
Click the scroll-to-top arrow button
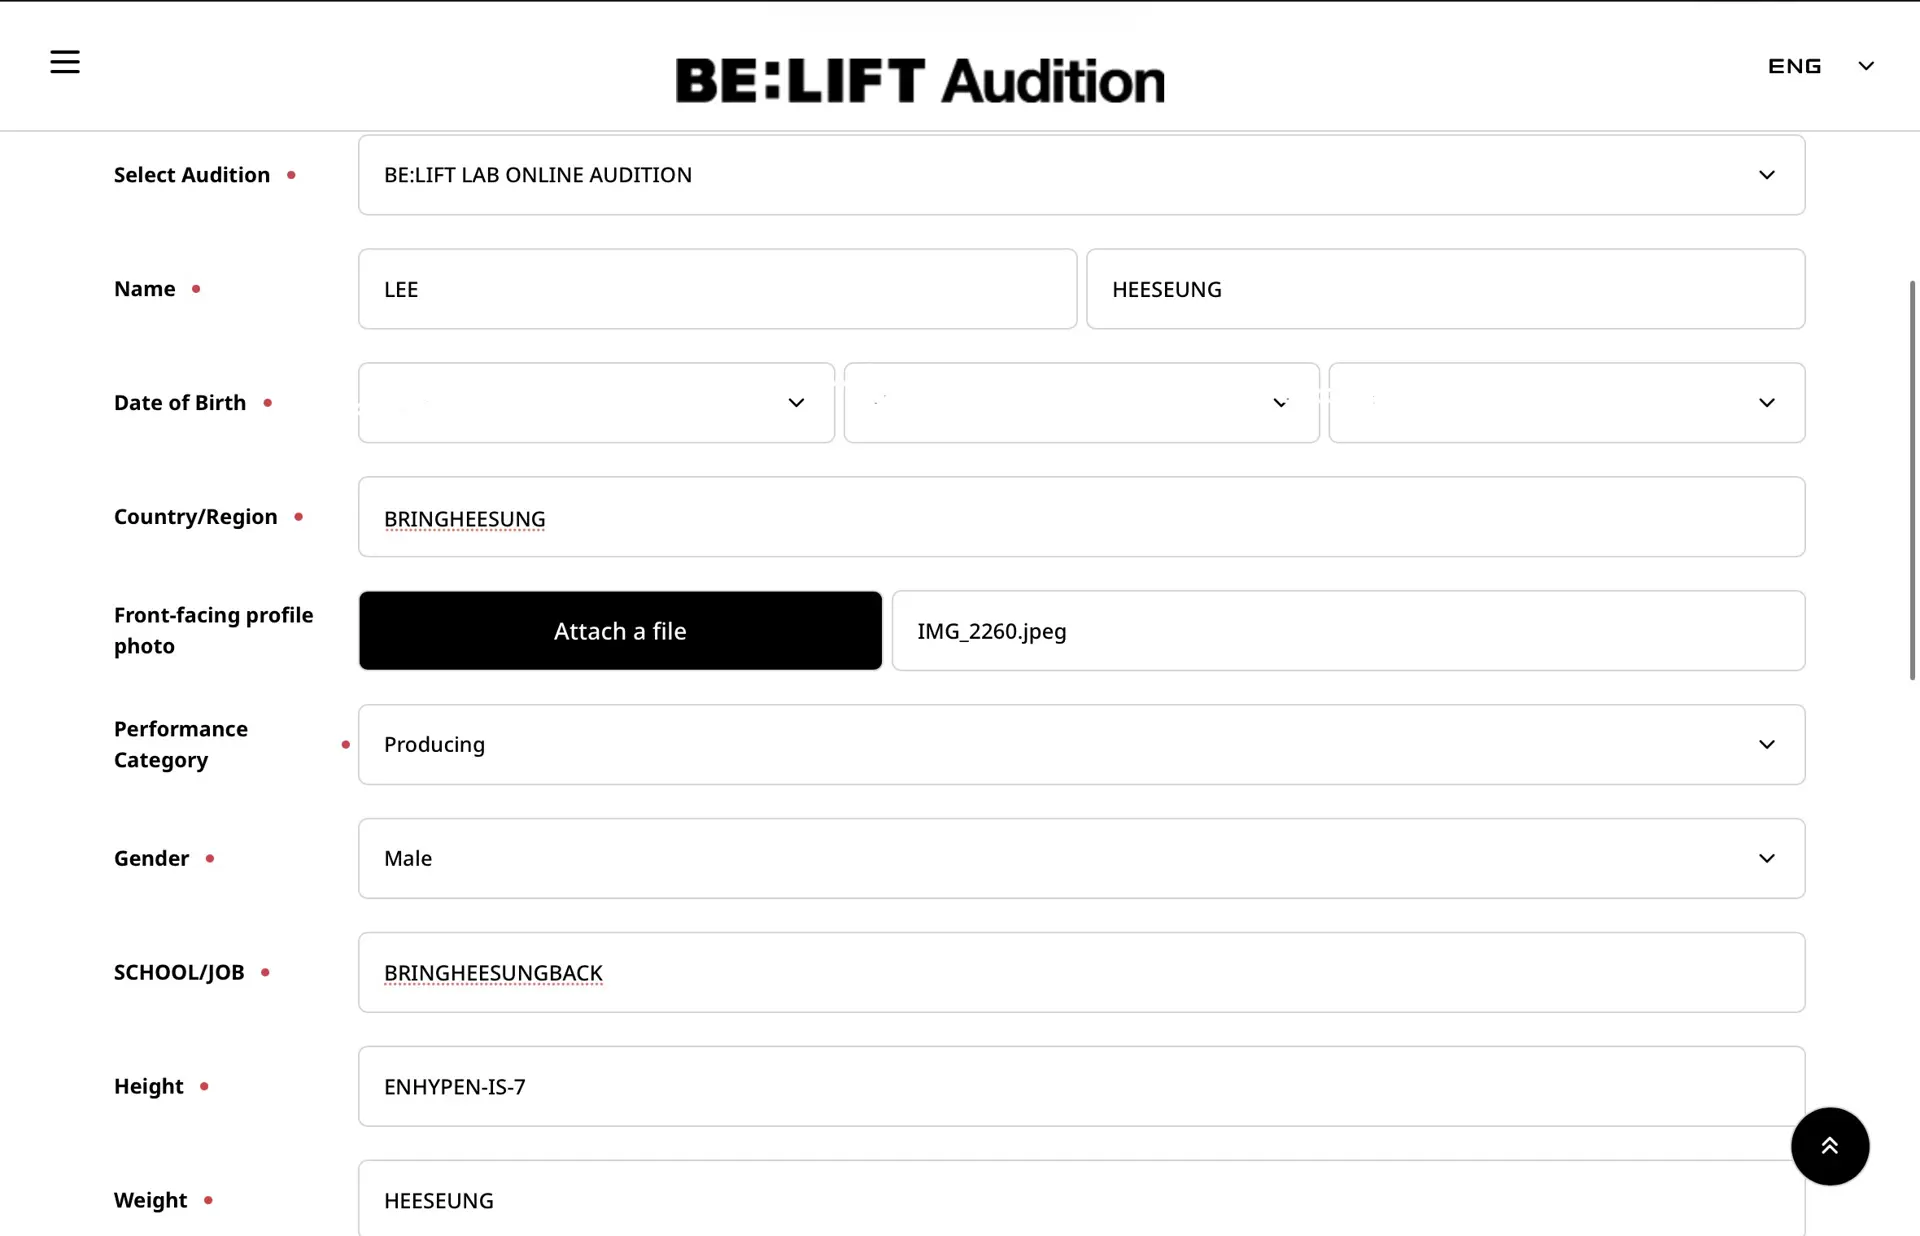coord(1829,1146)
